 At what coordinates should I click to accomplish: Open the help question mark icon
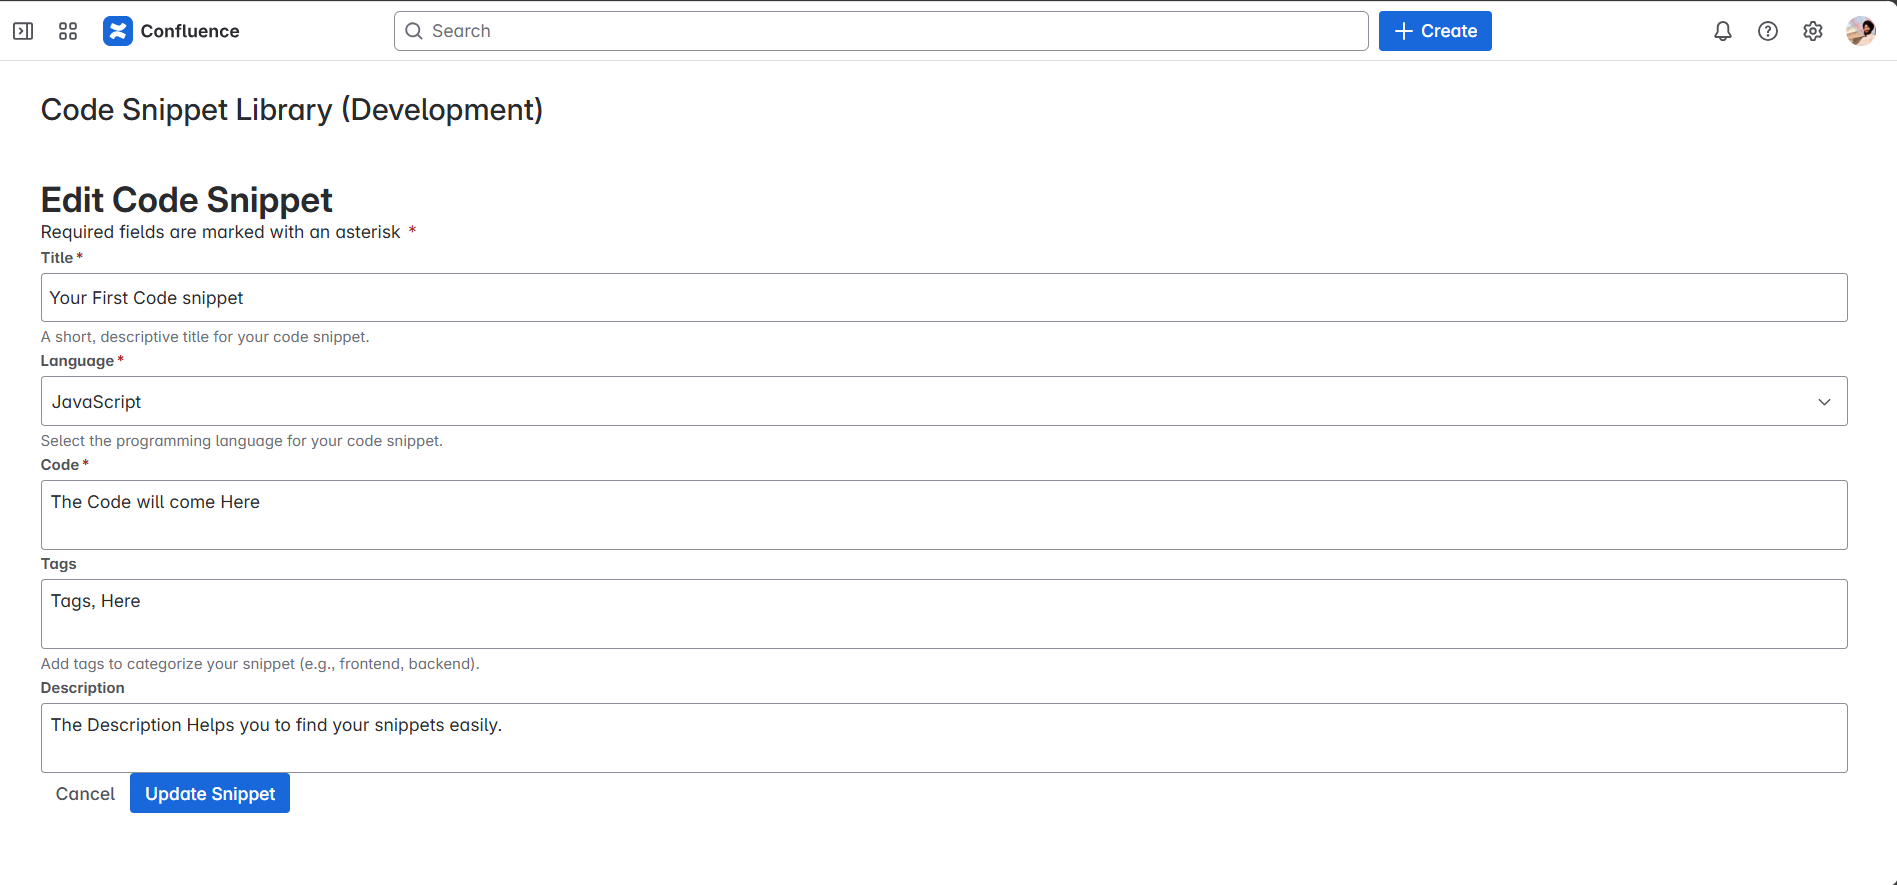(1768, 31)
